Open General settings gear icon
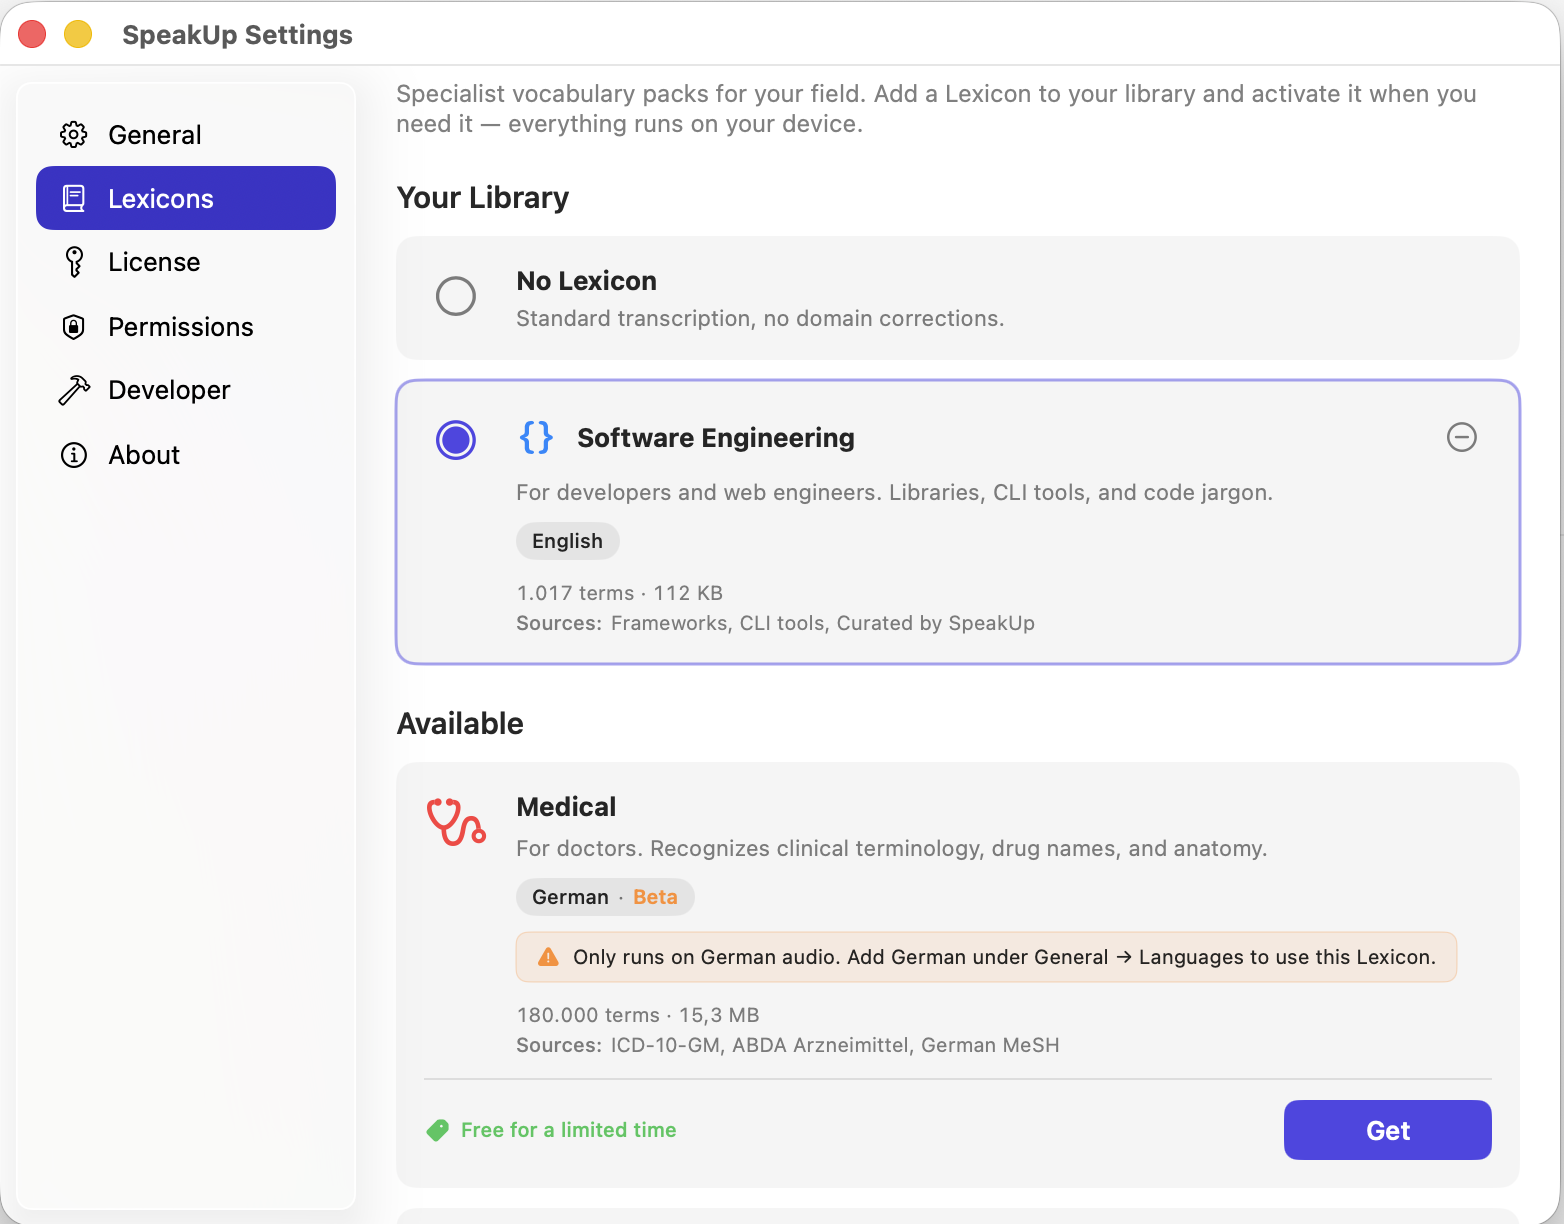The width and height of the screenshot is (1564, 1224). click(74, 135)
